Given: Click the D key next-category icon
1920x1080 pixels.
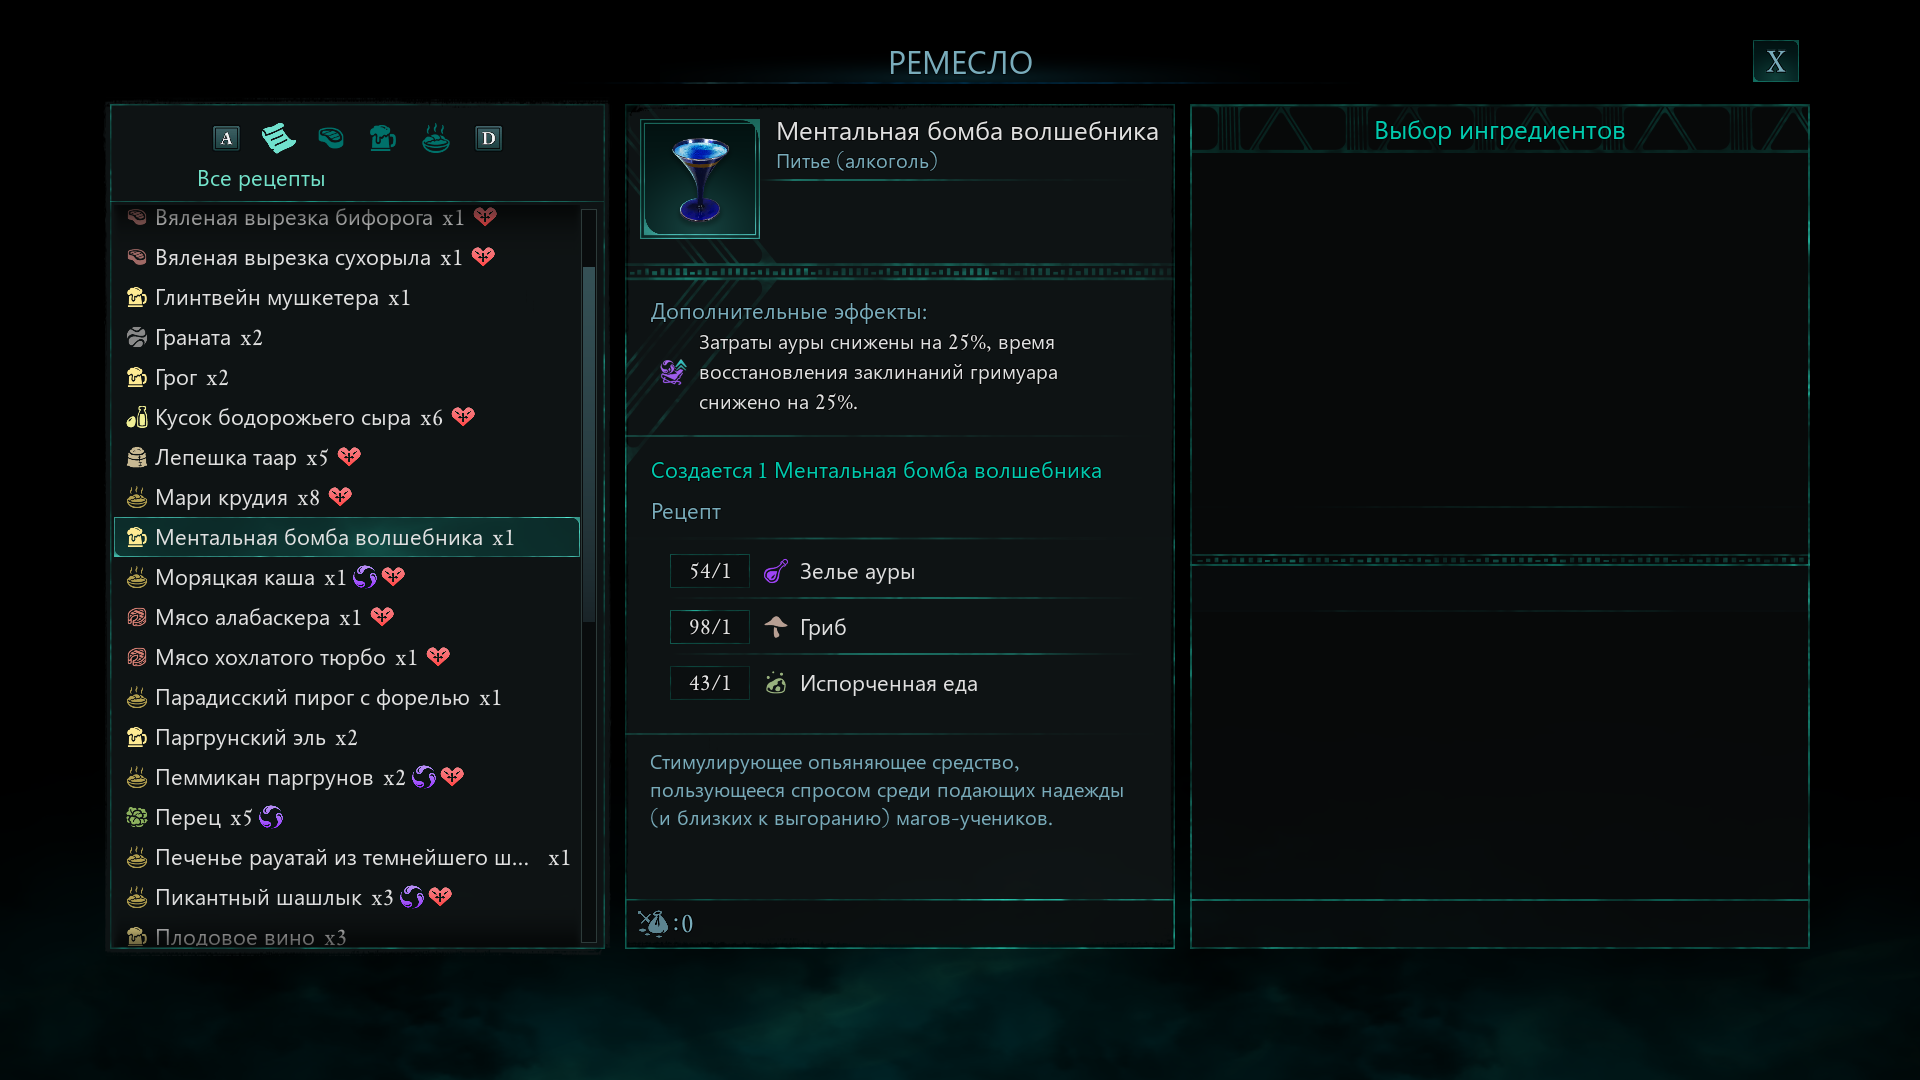Looking at the screenshot, I should coord(488,138).
